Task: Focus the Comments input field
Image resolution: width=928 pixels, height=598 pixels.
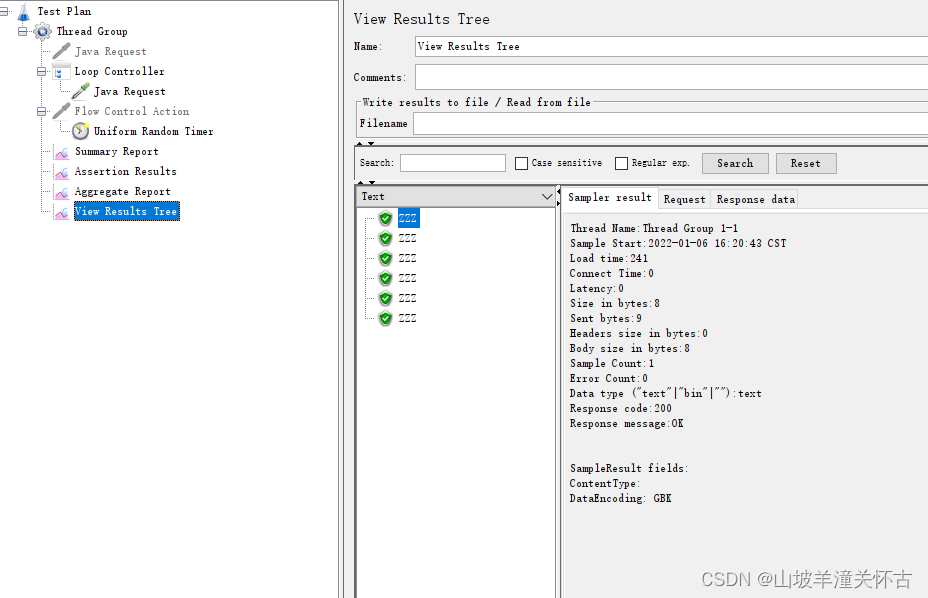Action: pyautogui.click(x=671, y=78)
